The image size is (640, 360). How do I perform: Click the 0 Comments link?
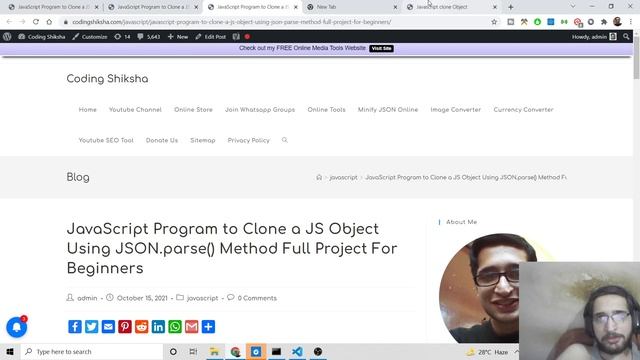click(x=257, y=298)
